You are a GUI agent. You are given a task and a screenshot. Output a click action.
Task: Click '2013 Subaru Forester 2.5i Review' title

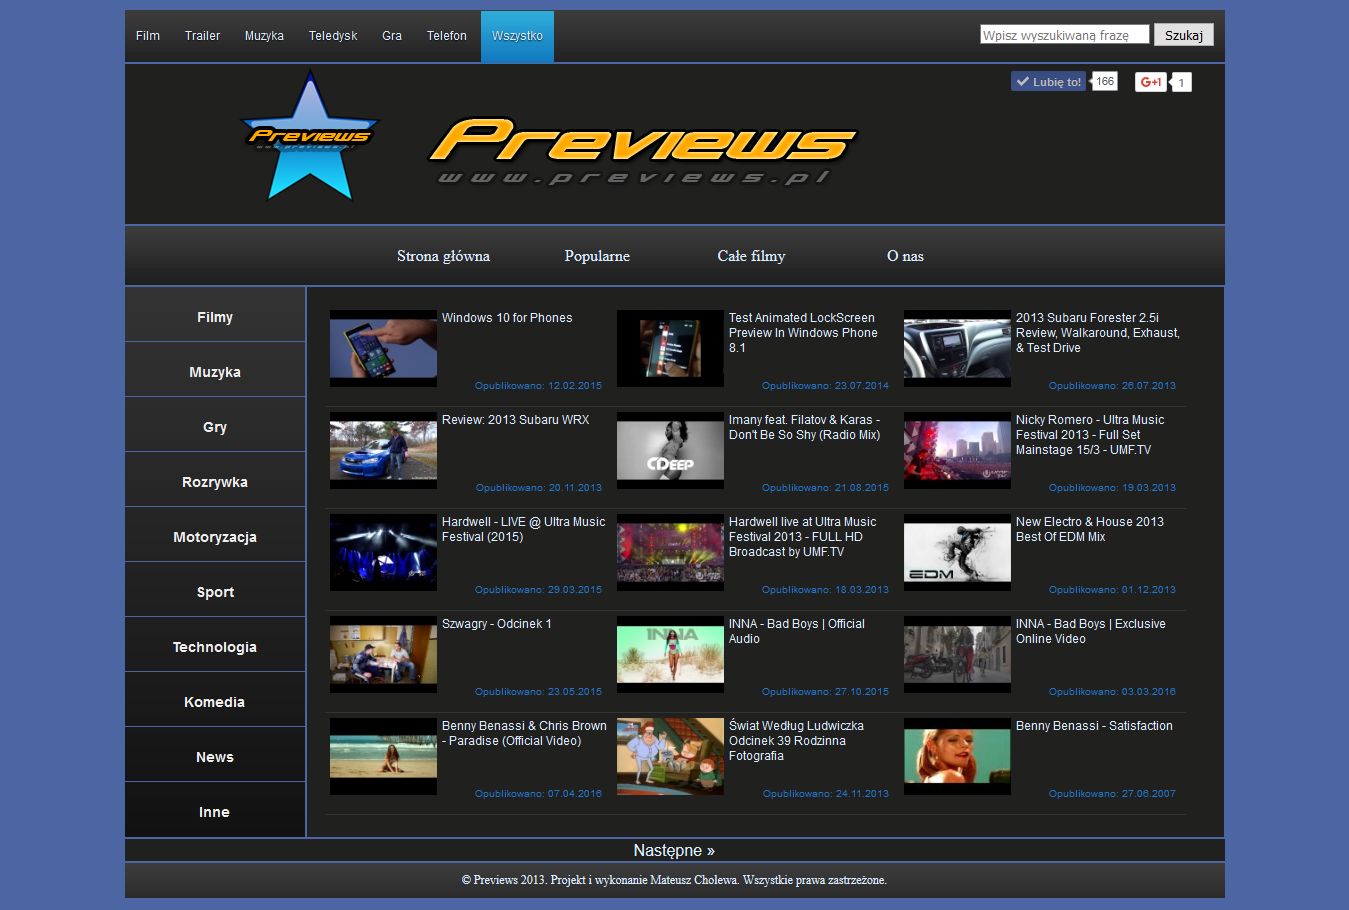coord(1098,333)
